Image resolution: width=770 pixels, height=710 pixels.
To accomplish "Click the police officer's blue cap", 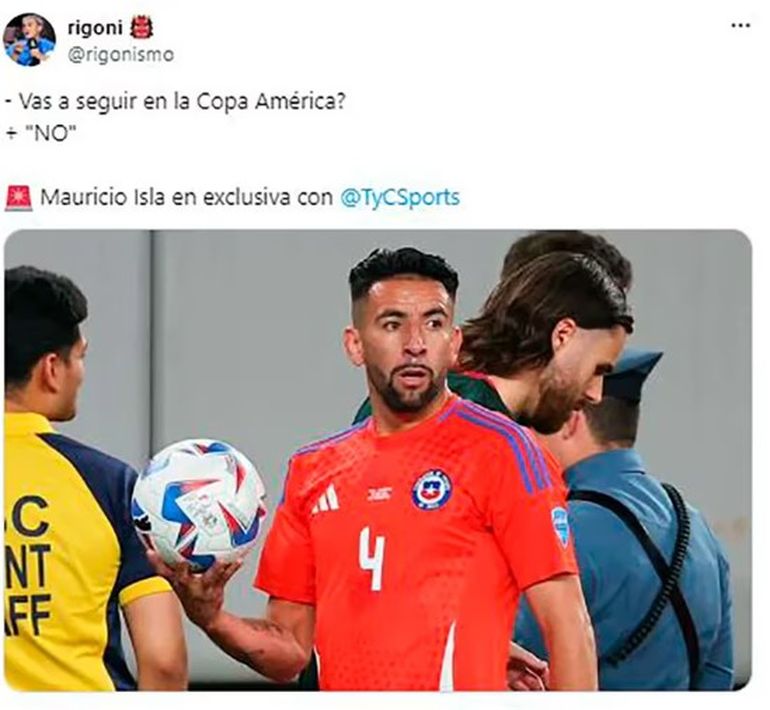I will 631,374.
